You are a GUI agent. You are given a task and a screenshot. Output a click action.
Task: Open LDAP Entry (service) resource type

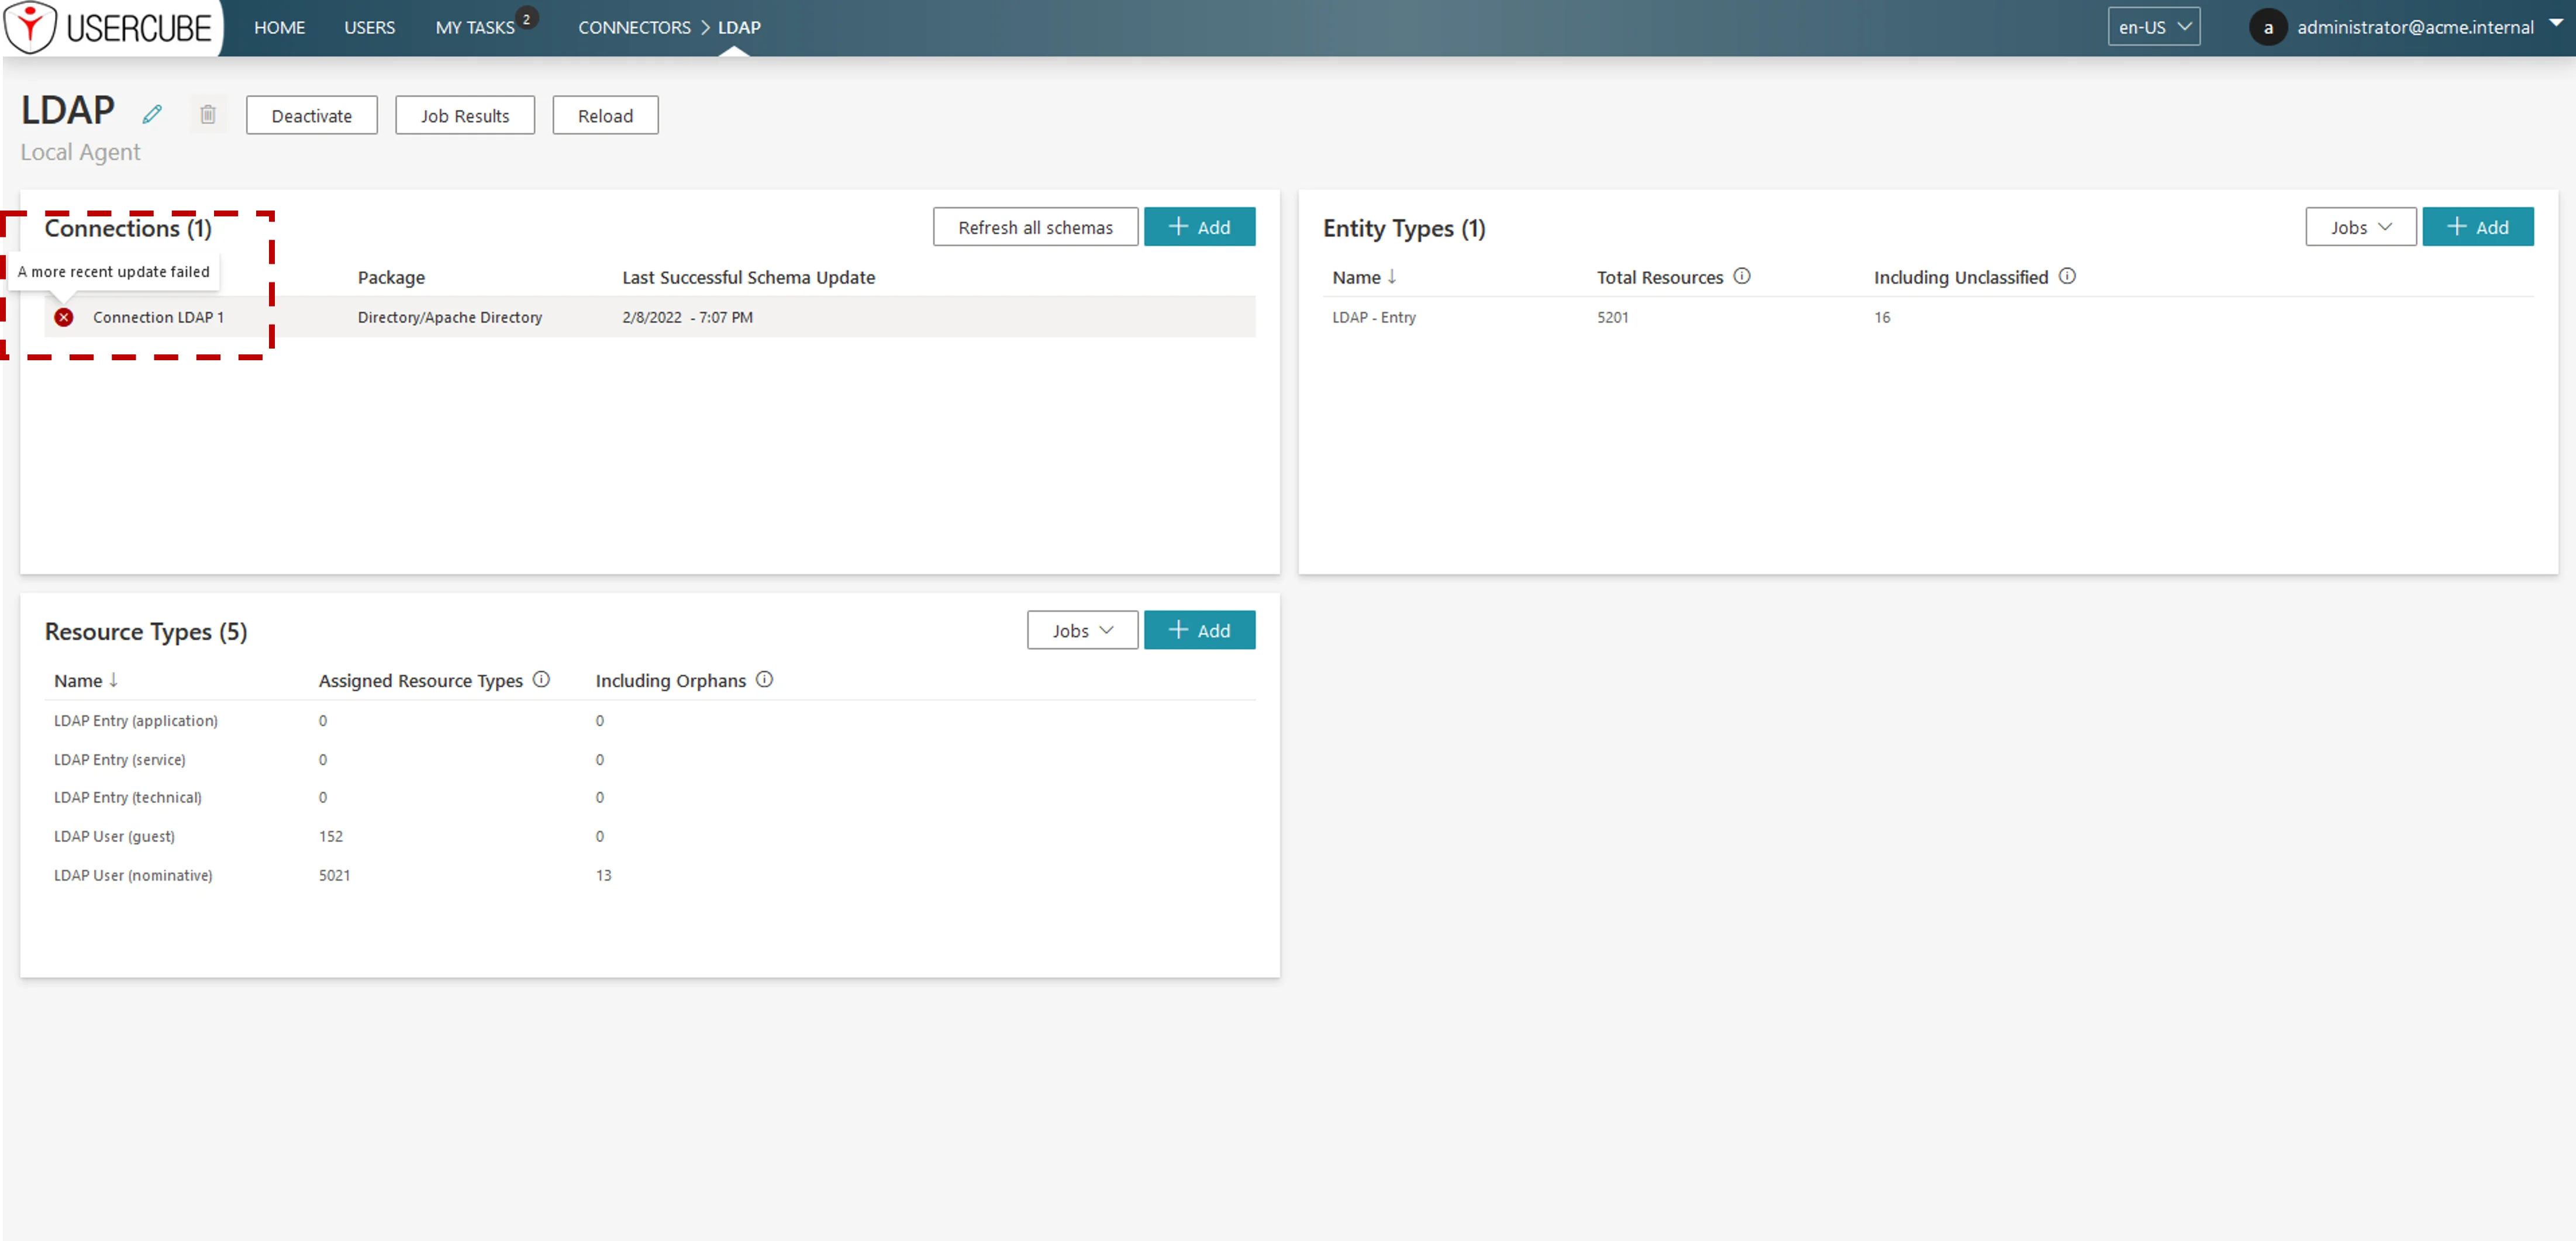click(x=119, y=759)
